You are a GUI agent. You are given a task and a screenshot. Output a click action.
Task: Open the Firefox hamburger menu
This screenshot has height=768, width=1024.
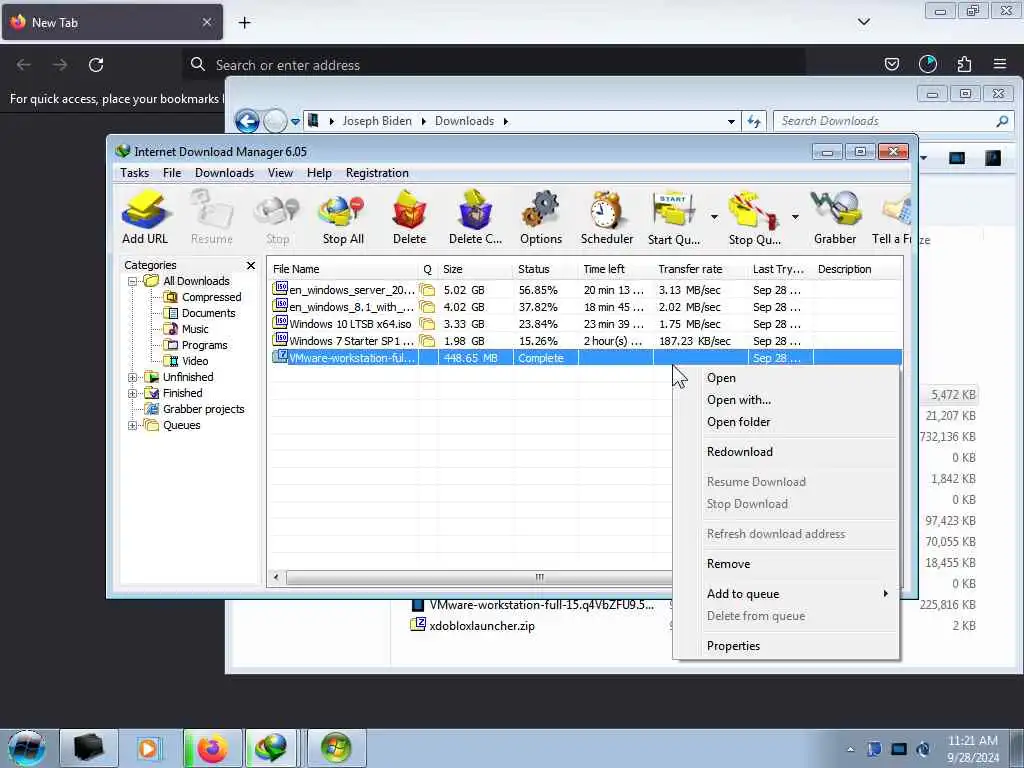tap(999, 64)
